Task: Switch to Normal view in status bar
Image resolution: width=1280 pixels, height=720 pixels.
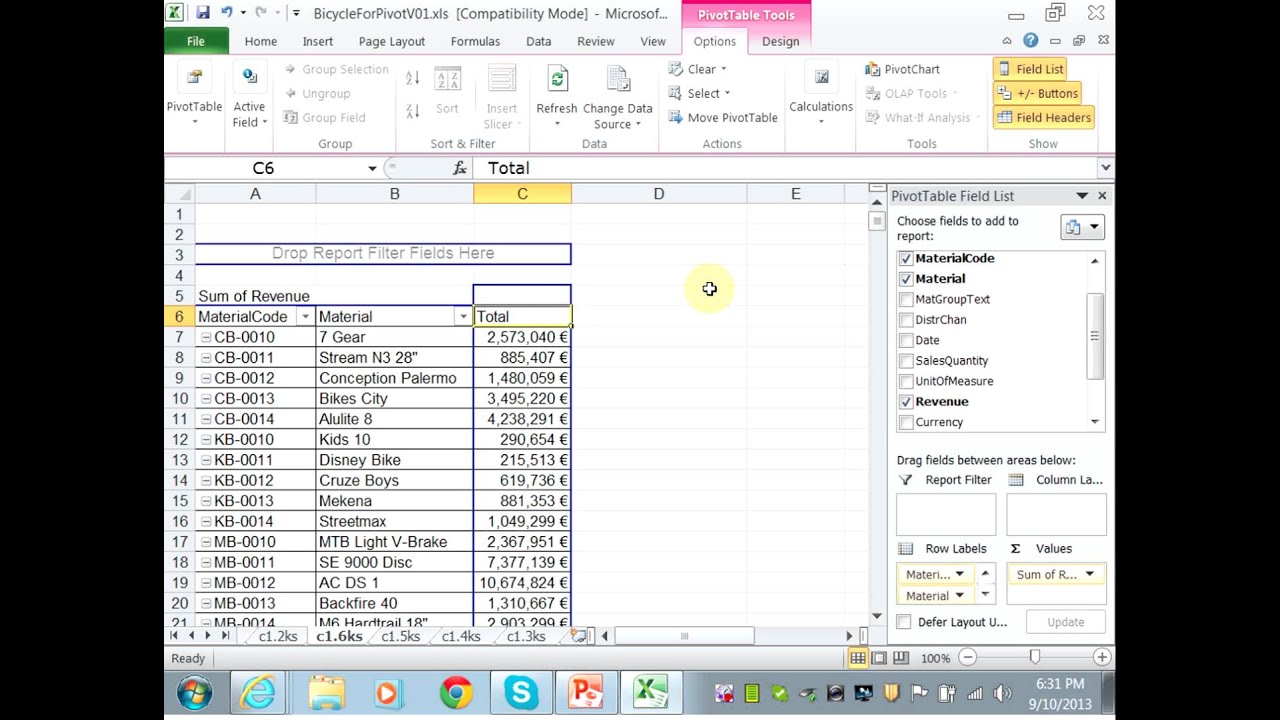Action: tap(858, 658)
